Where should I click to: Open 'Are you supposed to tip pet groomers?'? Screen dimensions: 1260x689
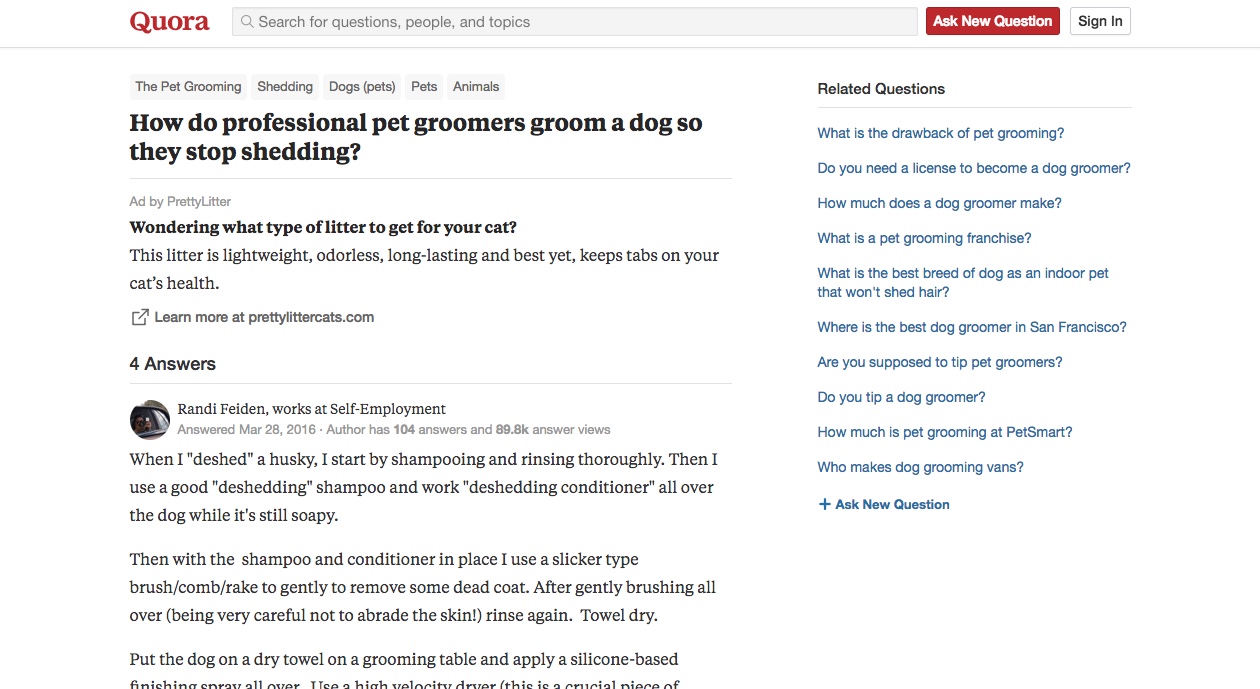(939, 362)
